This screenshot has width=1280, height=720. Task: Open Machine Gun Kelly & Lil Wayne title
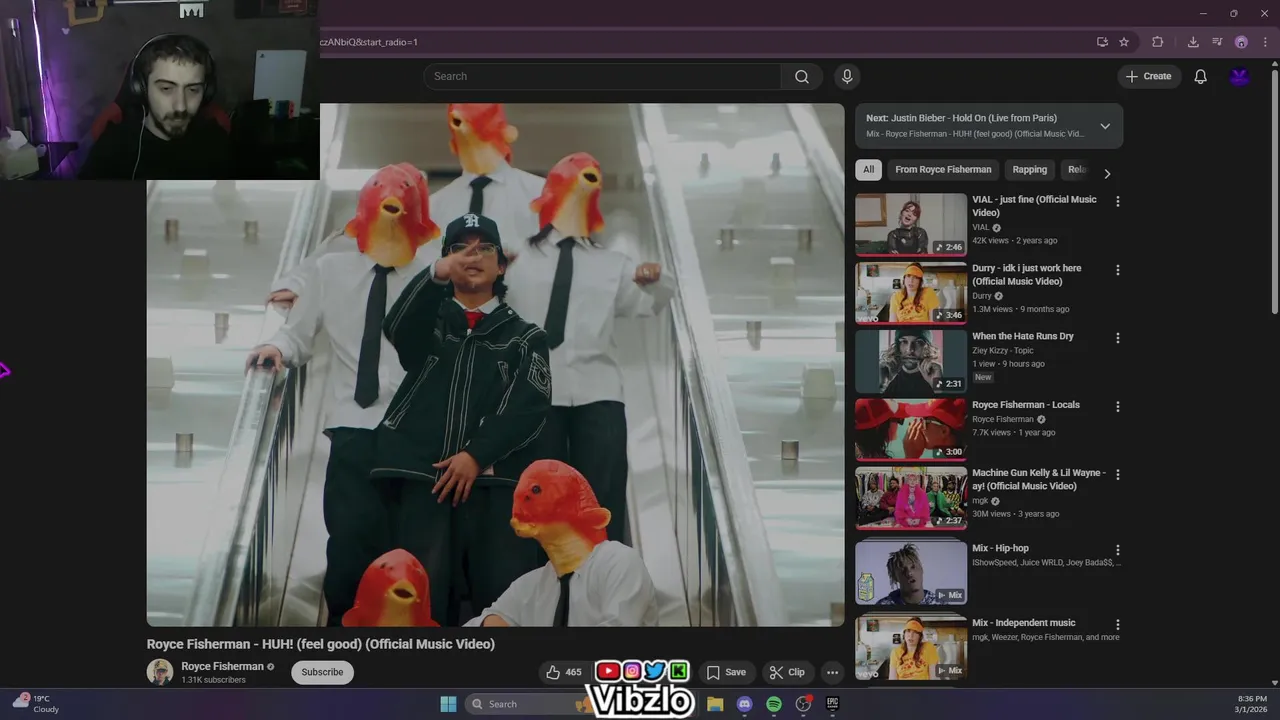click(x=1039, y=480)
